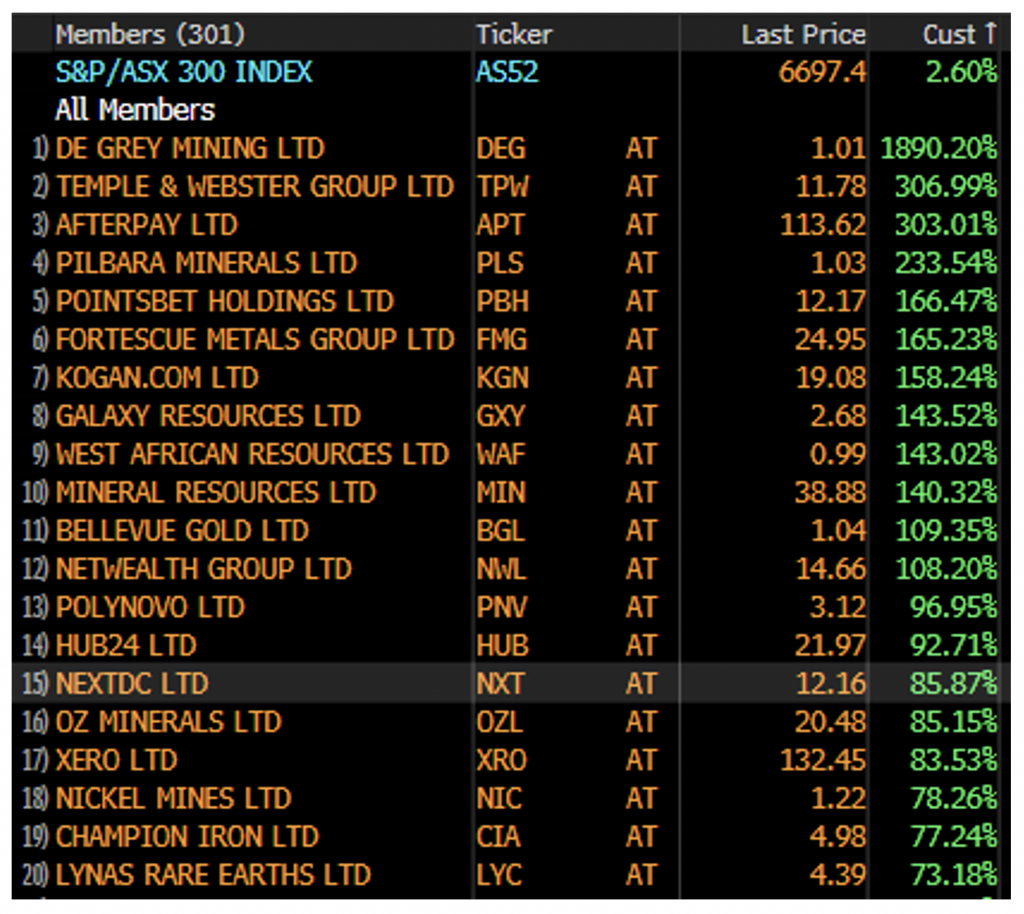Screen dimensions: 1024x914
Task: Select GALAXY RESOURCES LTD entry
Action: (x=208, y=416)
